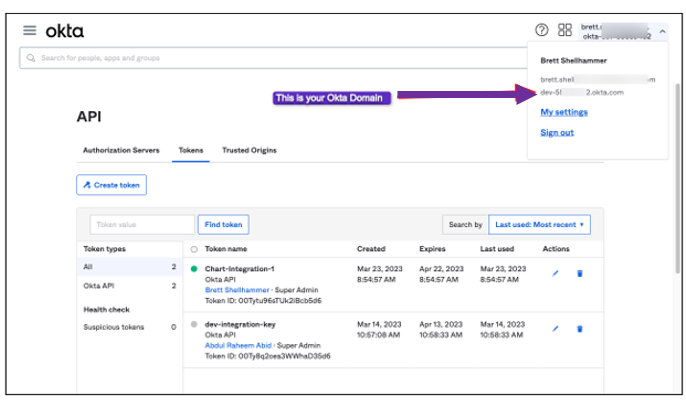686x405 pixels.
Task: Click the Find token button
Action: [x=224, y=224]
